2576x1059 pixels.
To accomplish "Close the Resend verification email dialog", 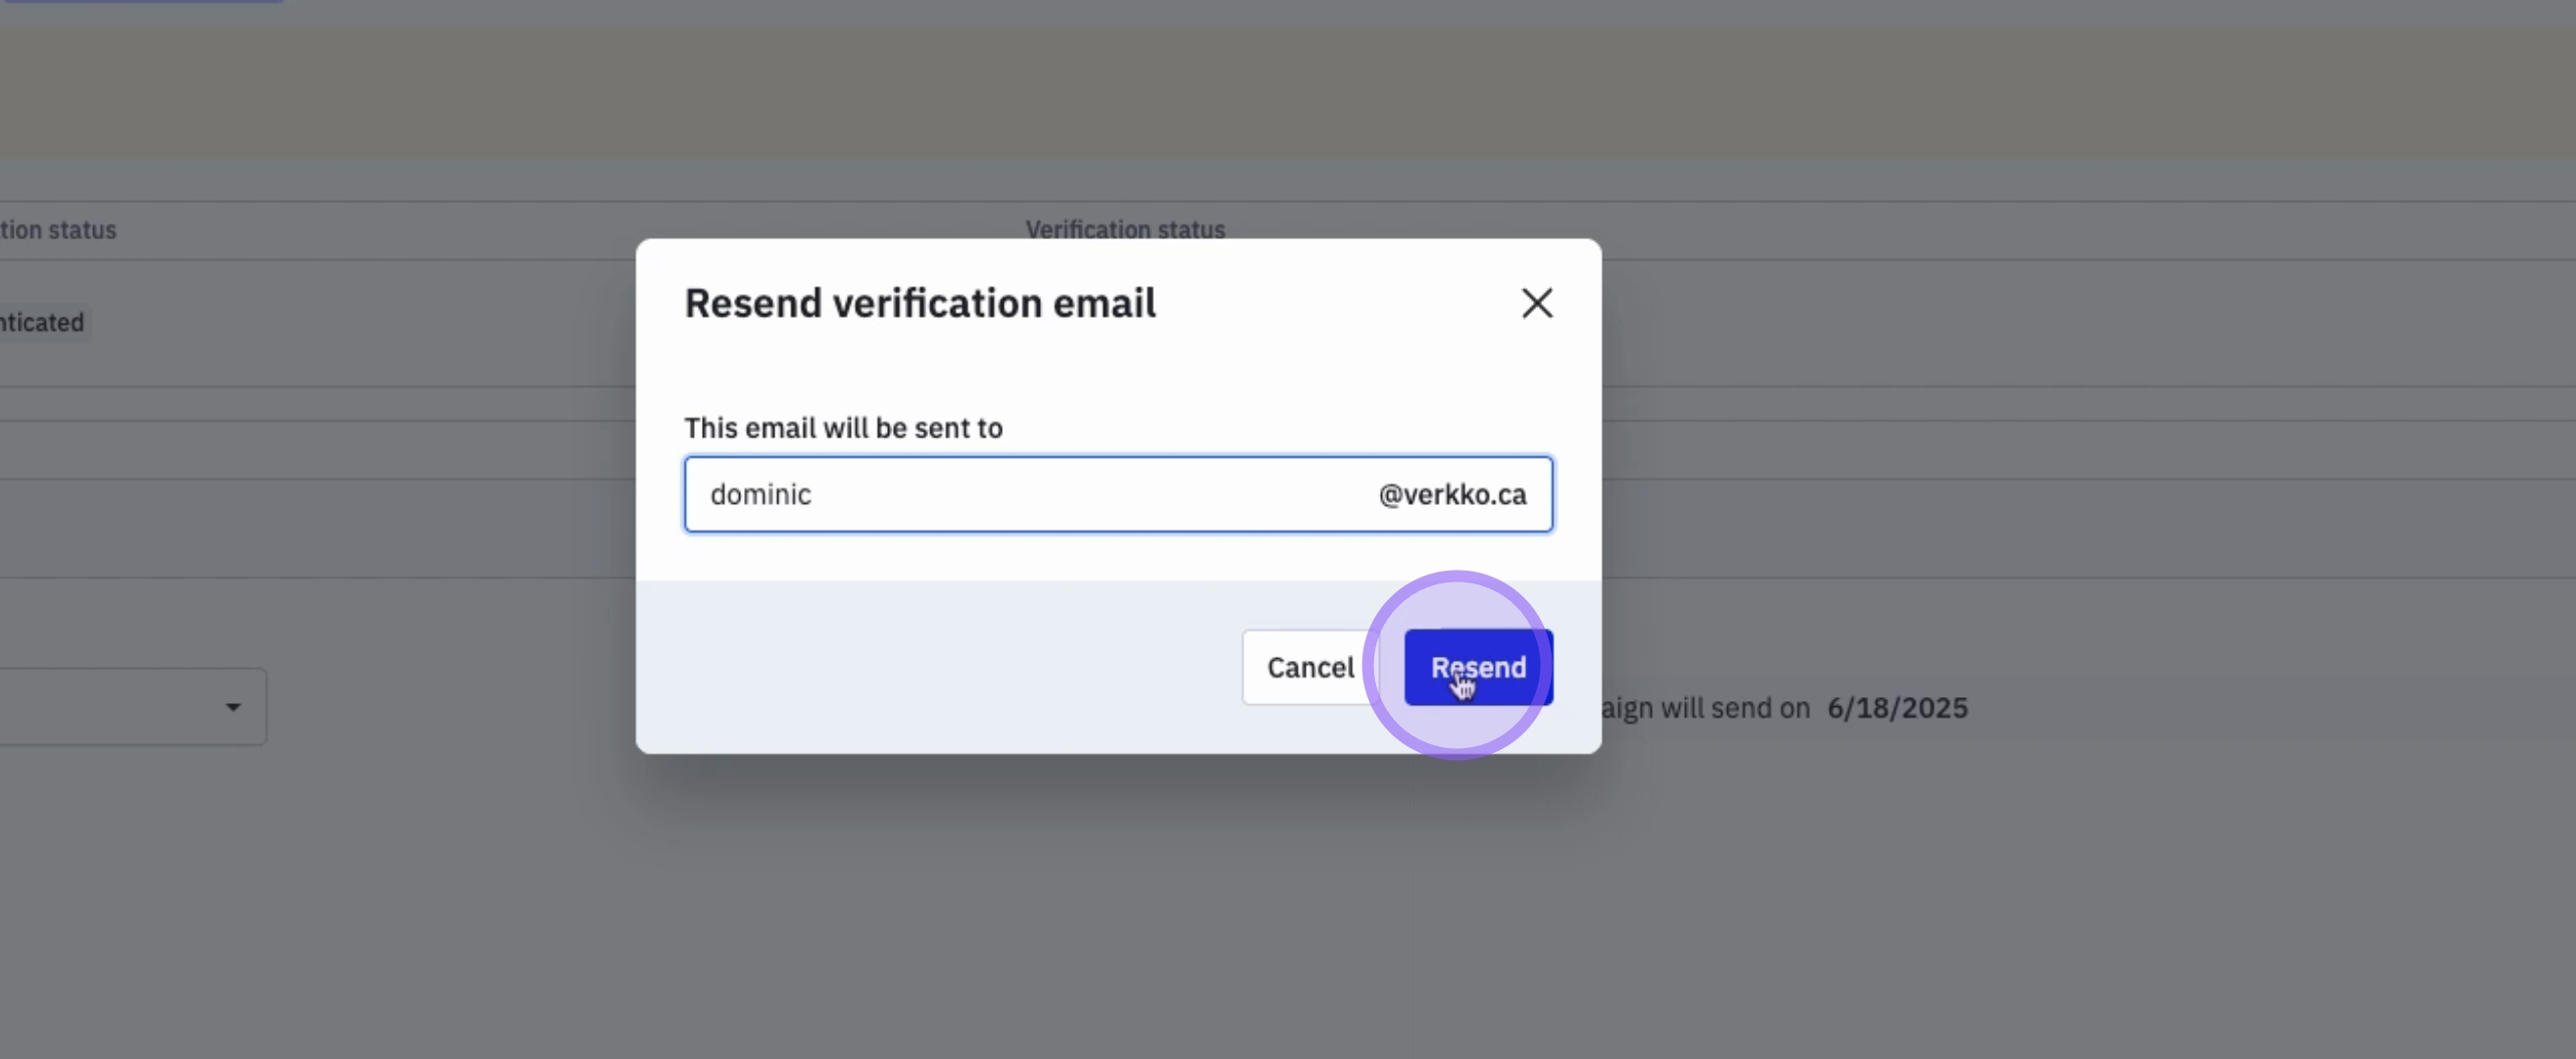I will [1536, 303].
